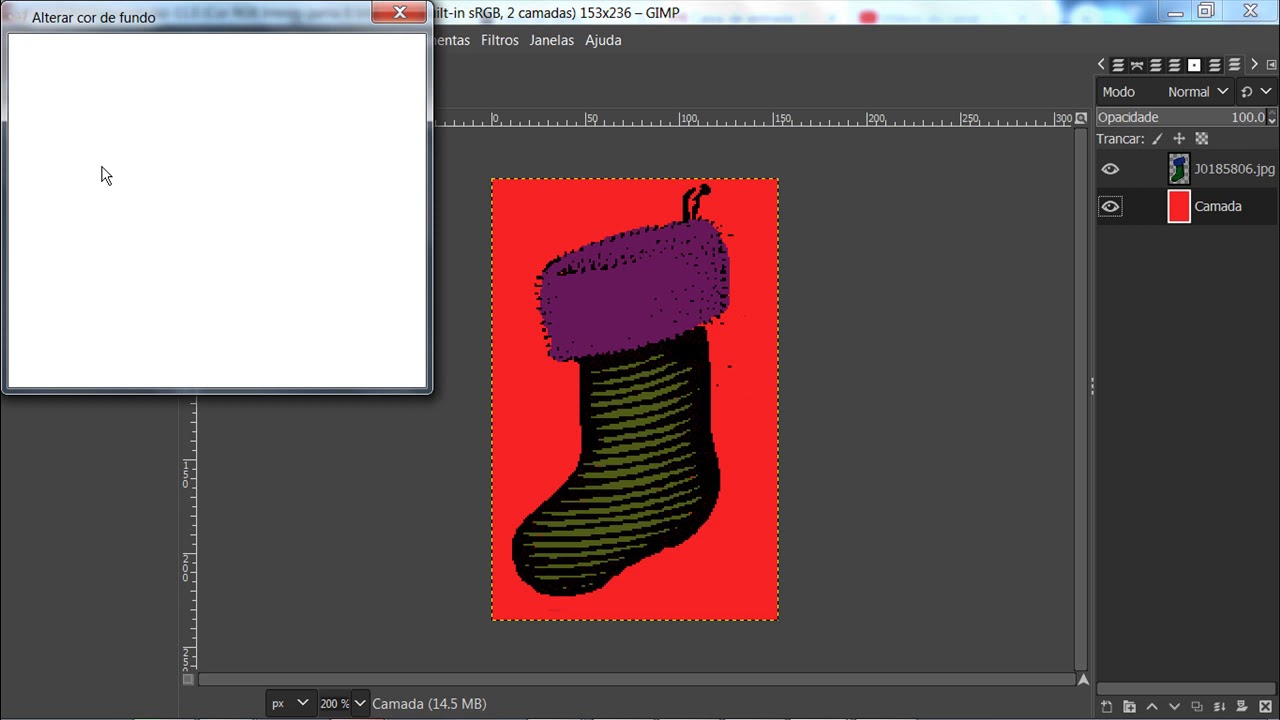Click the Camada layer name
Image resolution: width=1280 pixels, height=720 pixels.
[1218, 206]
